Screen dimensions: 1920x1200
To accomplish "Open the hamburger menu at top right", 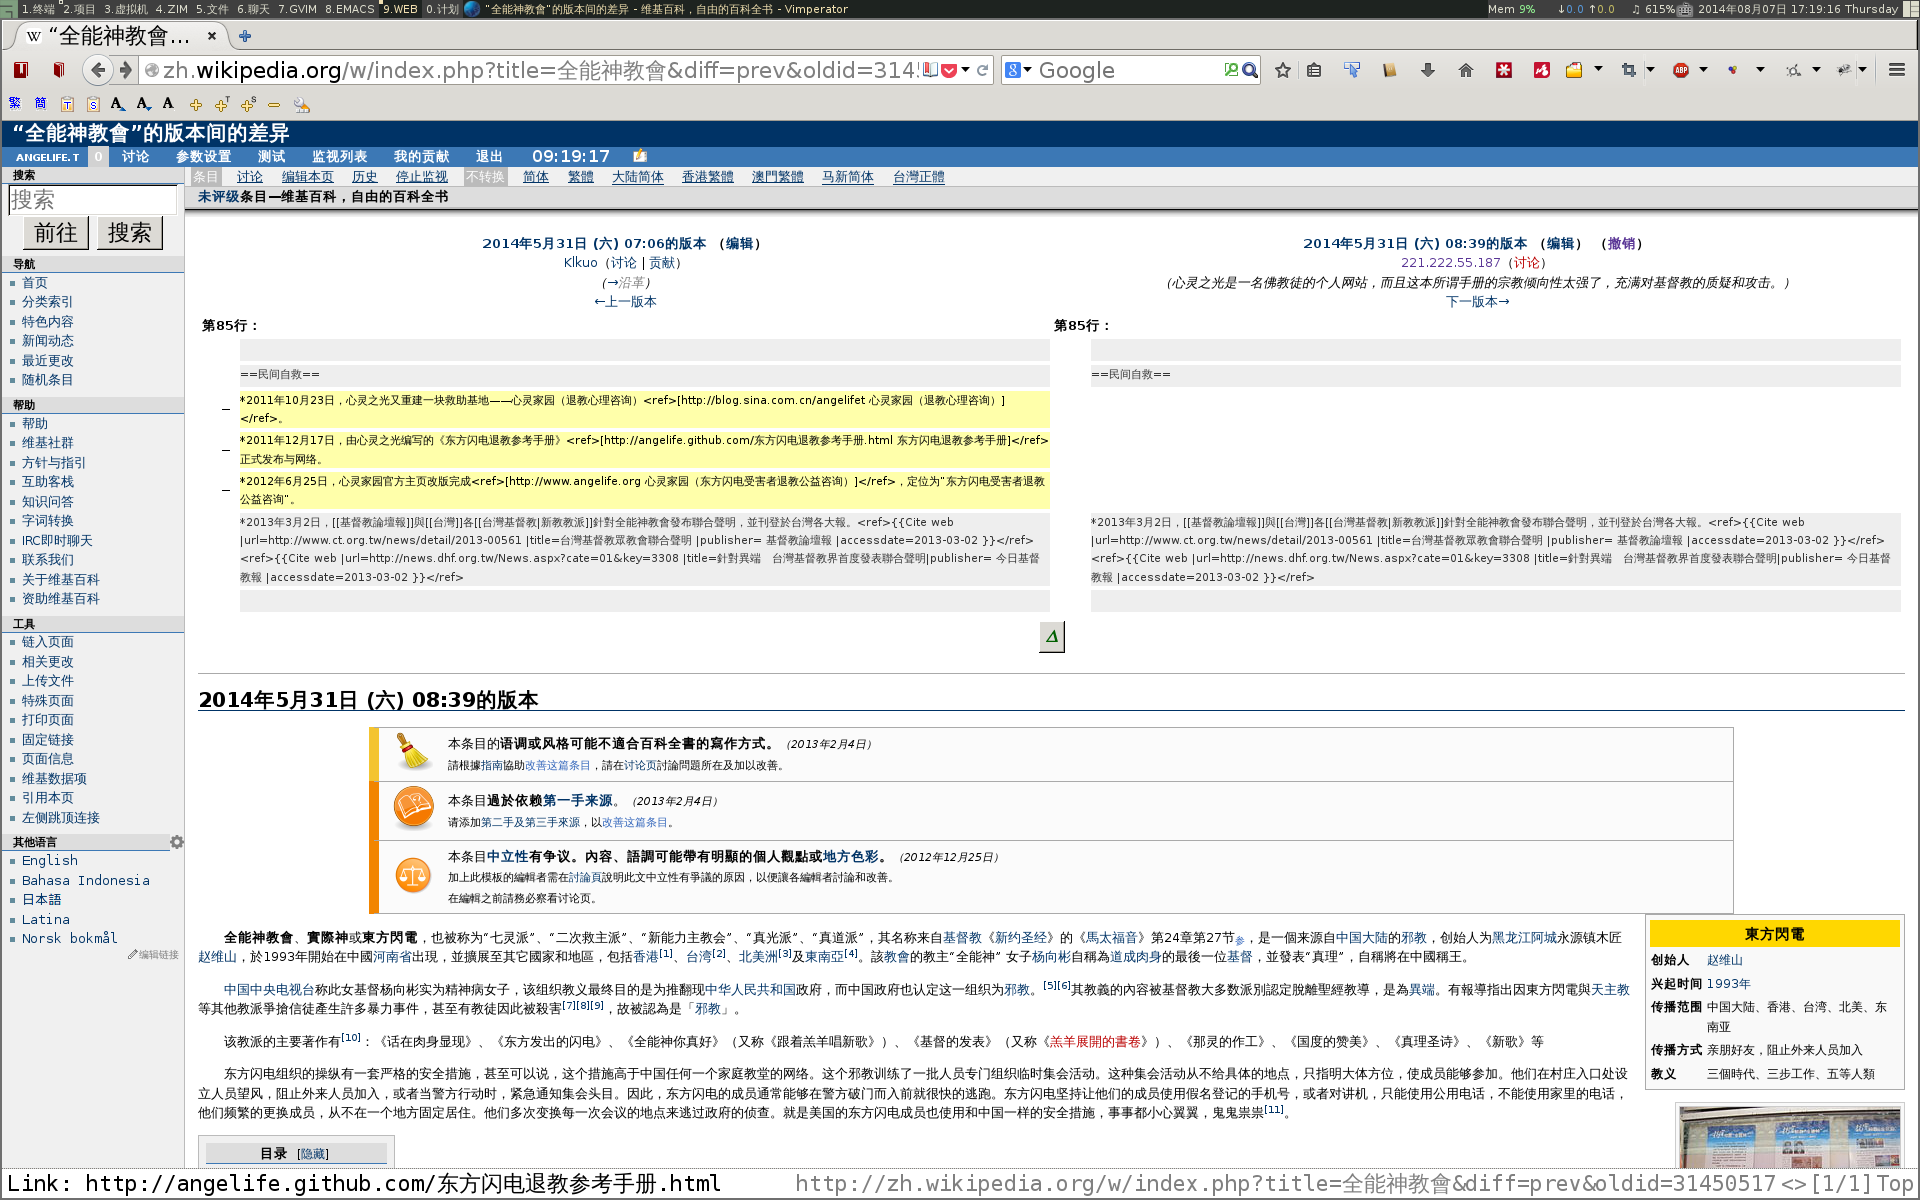I will tap(1896, 70).
